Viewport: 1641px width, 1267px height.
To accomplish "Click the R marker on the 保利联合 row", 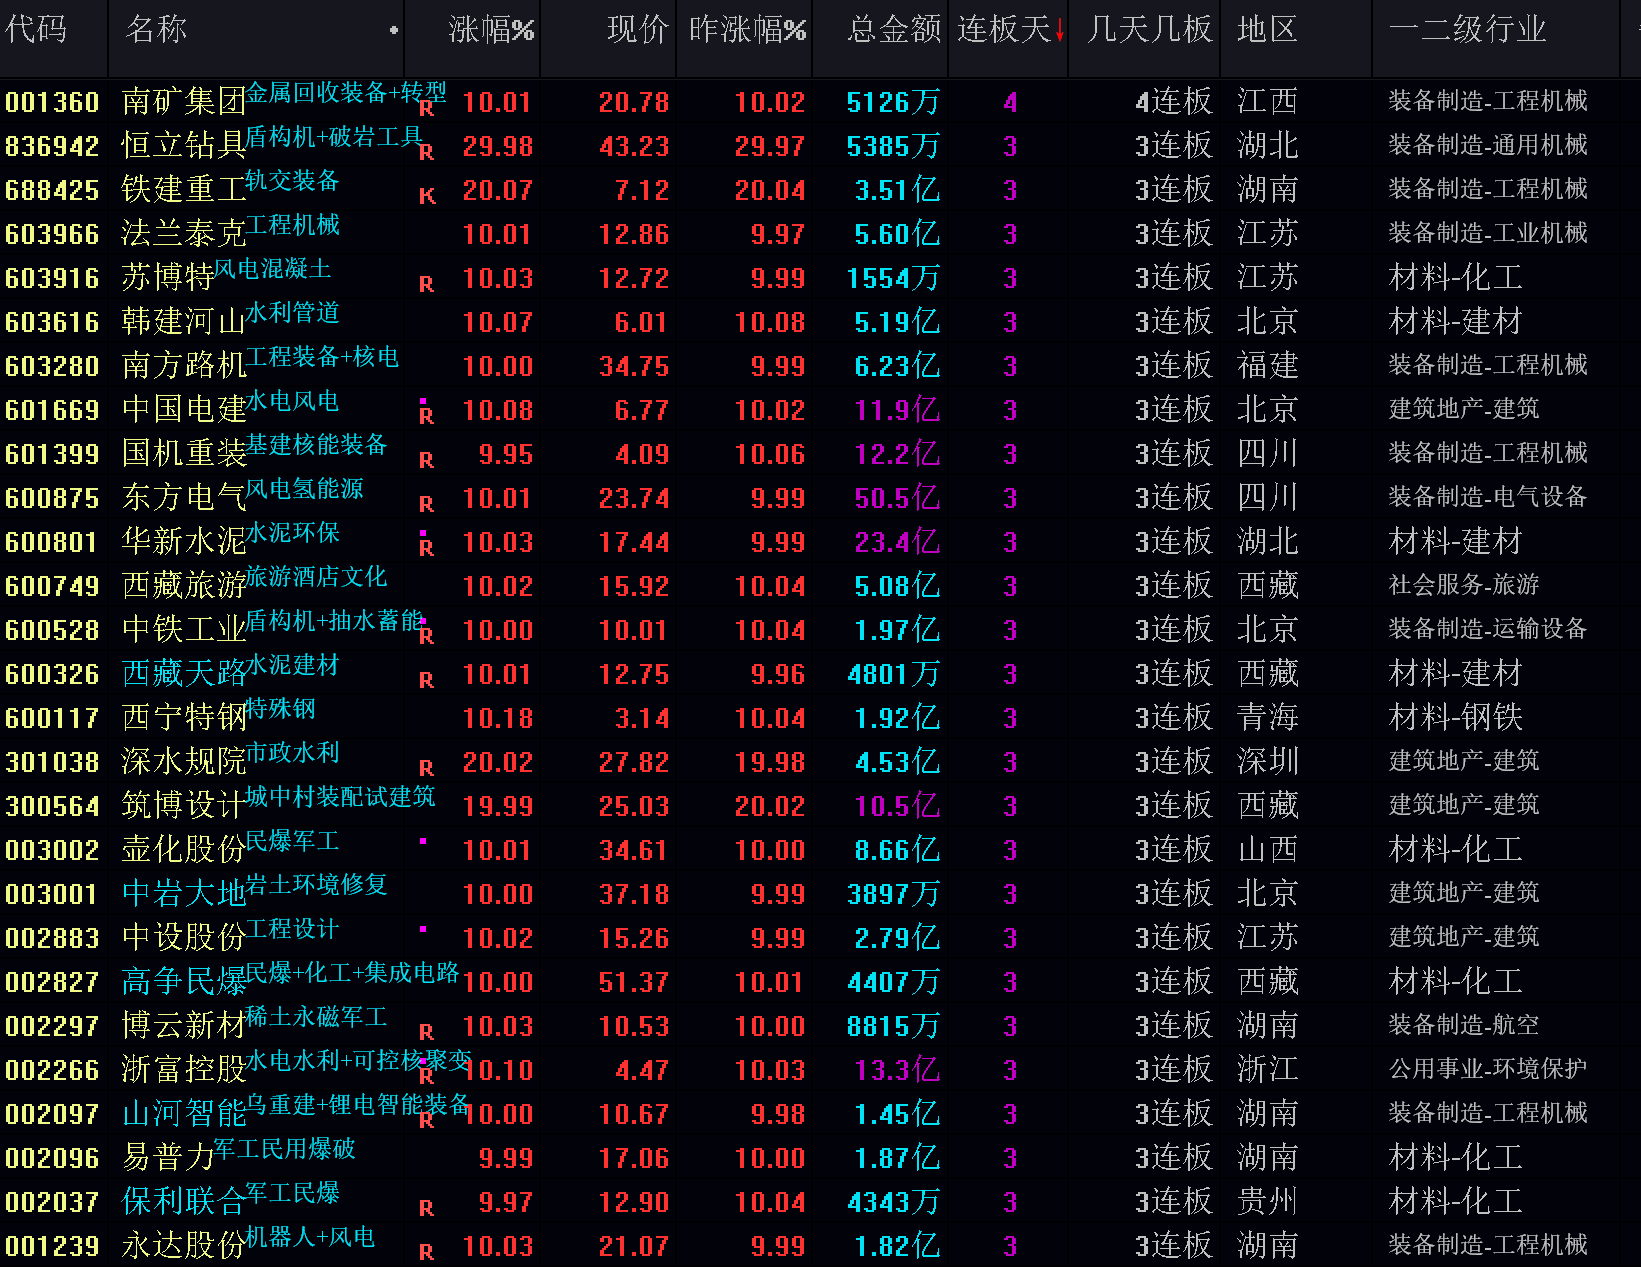I will pos(426,1208).
